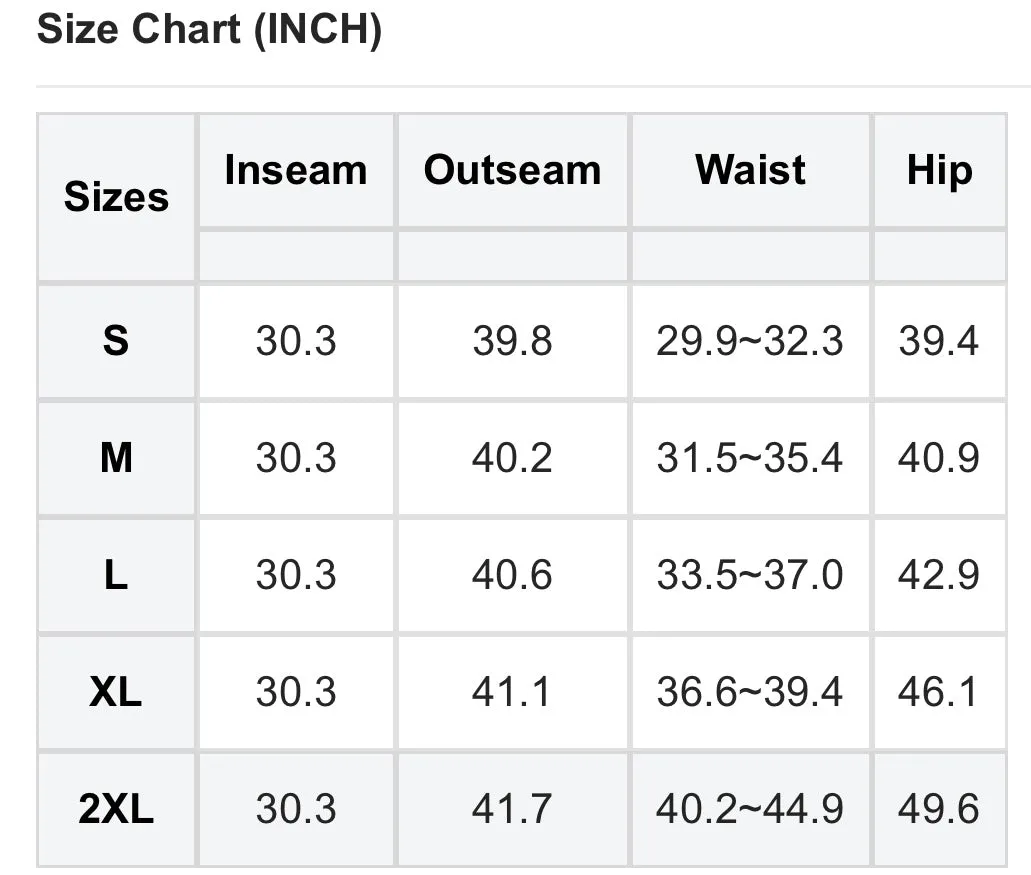Image resolution: width=1031 pixels, height=875 pixels.
Task: Select the 40.6 outseam cell
Action: click(x=512, y=575)
